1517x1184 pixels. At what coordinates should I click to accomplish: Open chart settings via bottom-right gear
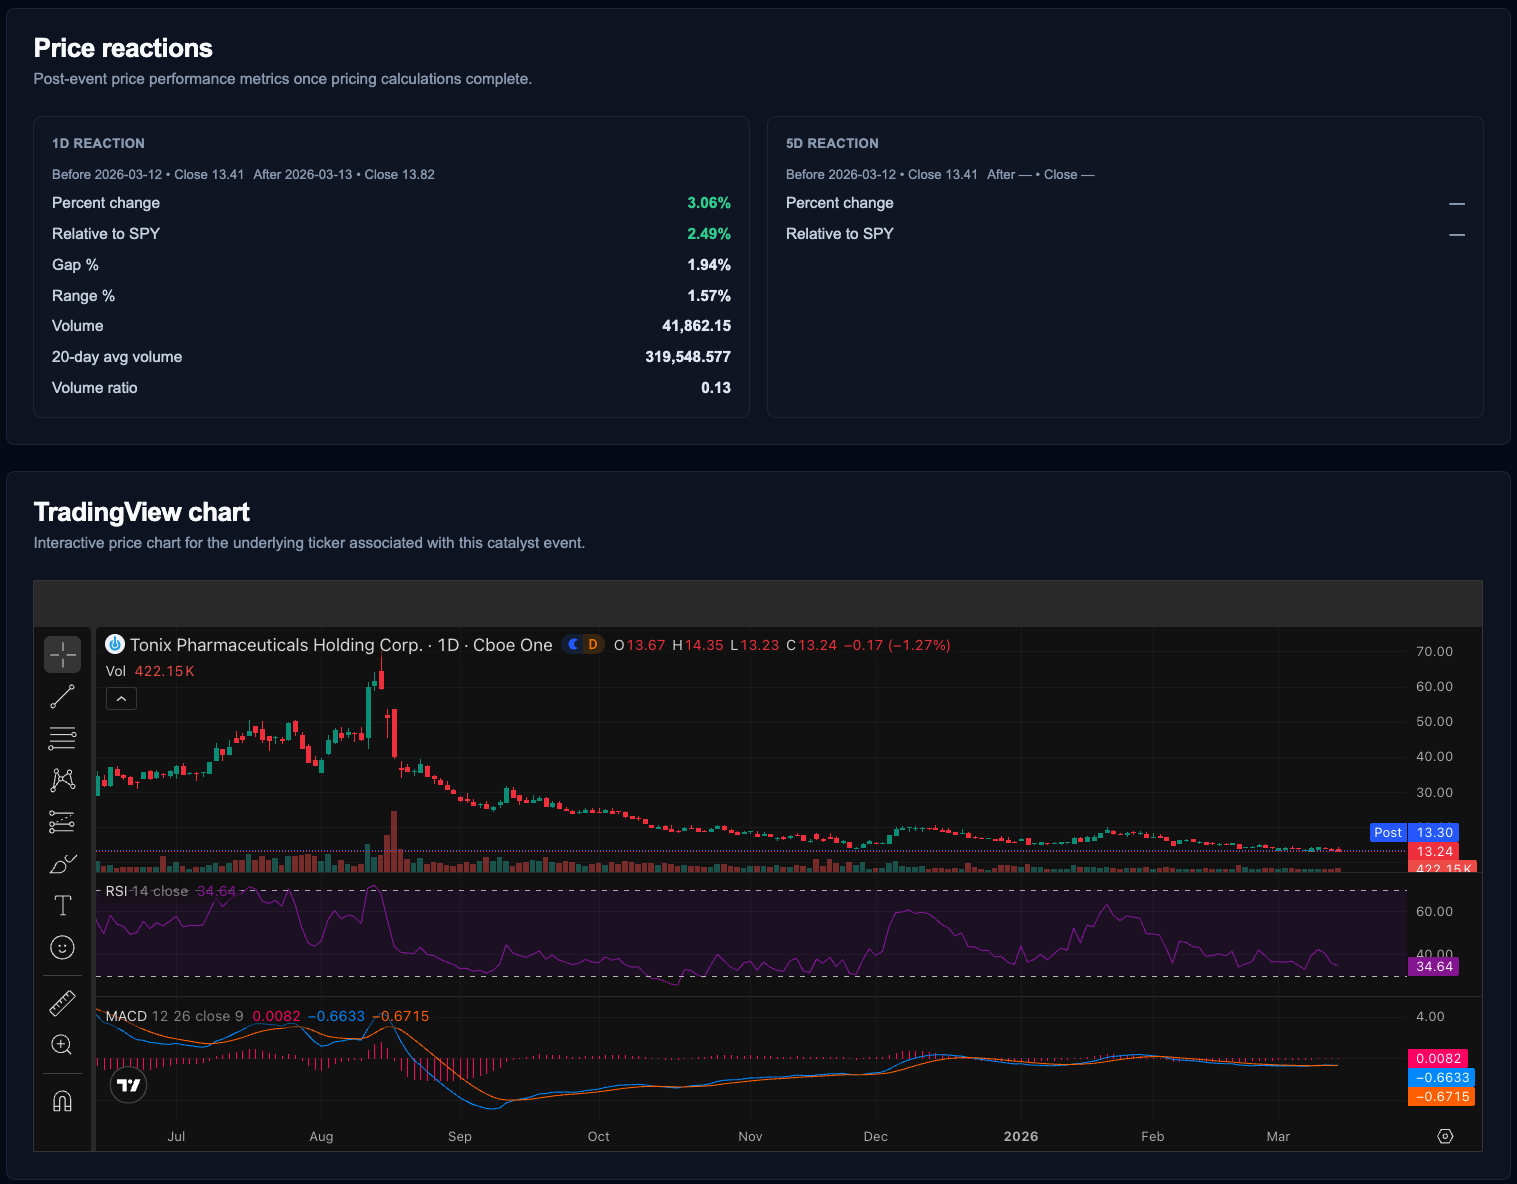pos(1446,1136)
